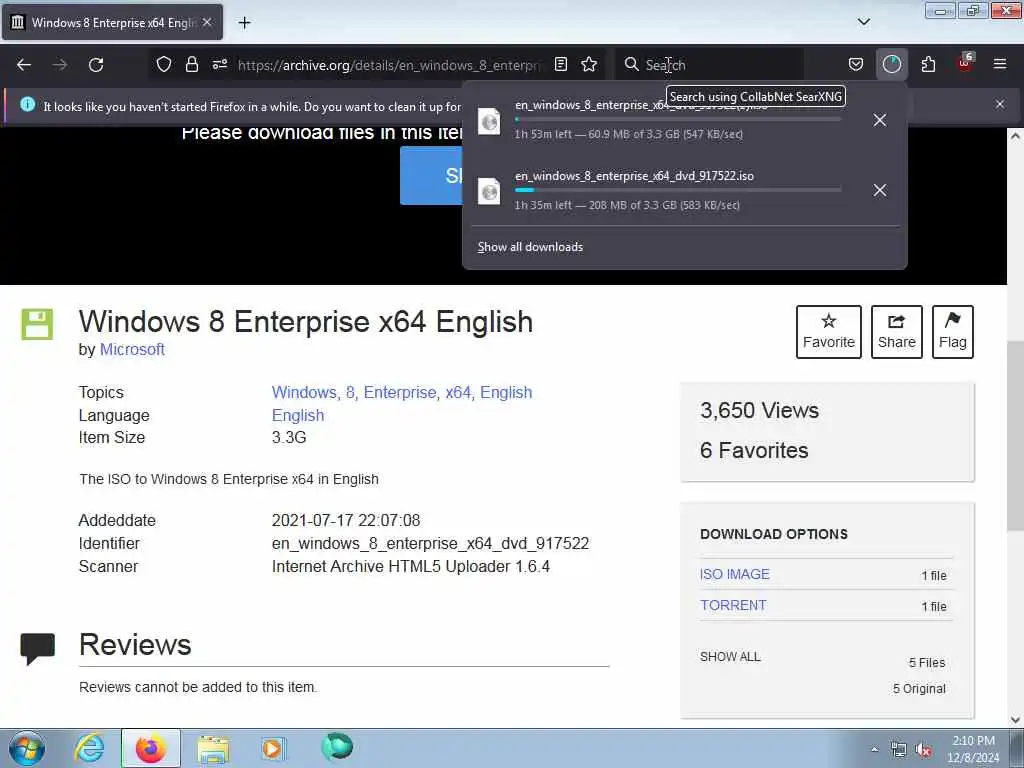The height and width of the screenshot is (768, 1024).
Task: Click the scrollbar down arrow
Action: click(1016, 720)
